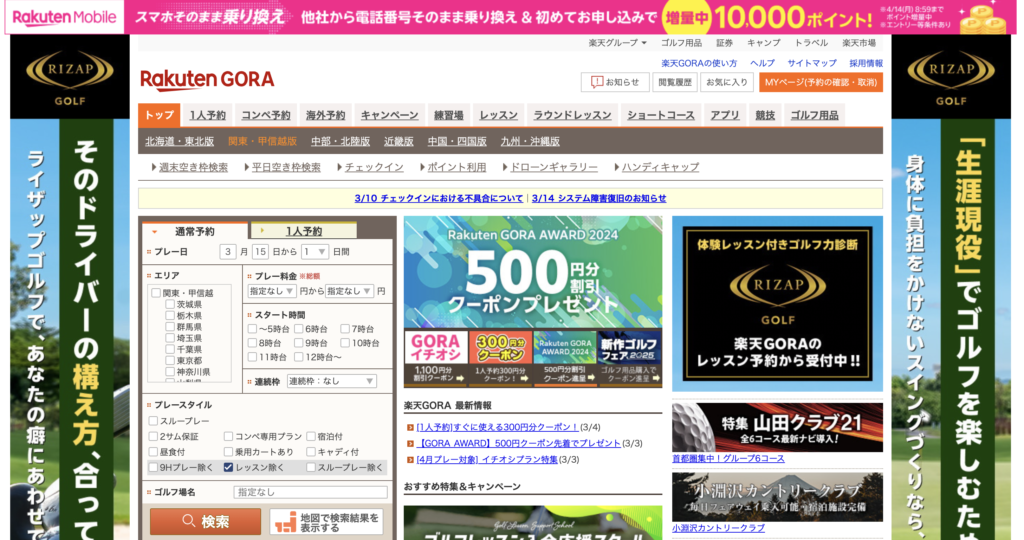Check the スループレー play style checkbox
Screen dimensions: 1024x540
153,421
